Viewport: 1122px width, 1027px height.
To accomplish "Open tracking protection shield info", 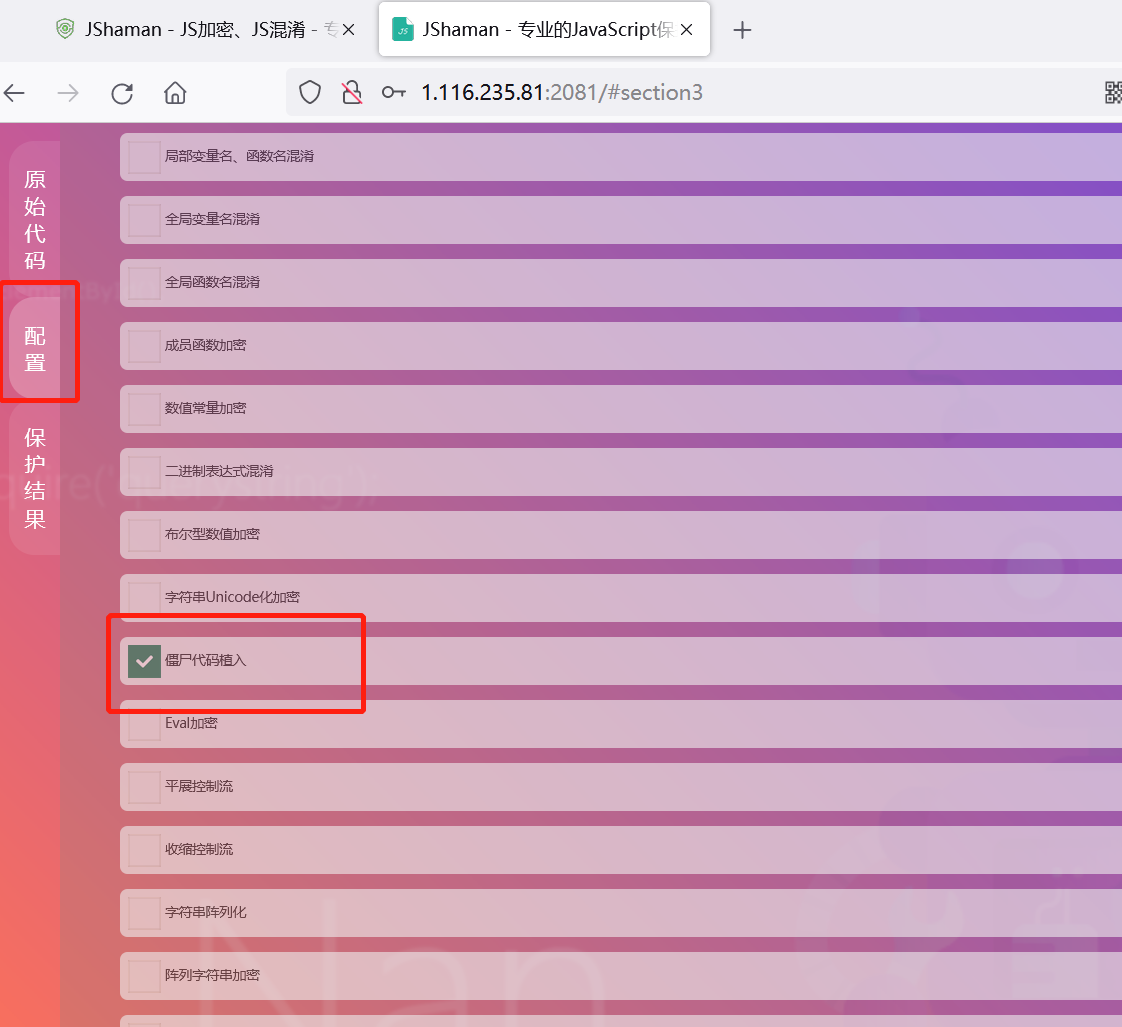I will point(310,93).
